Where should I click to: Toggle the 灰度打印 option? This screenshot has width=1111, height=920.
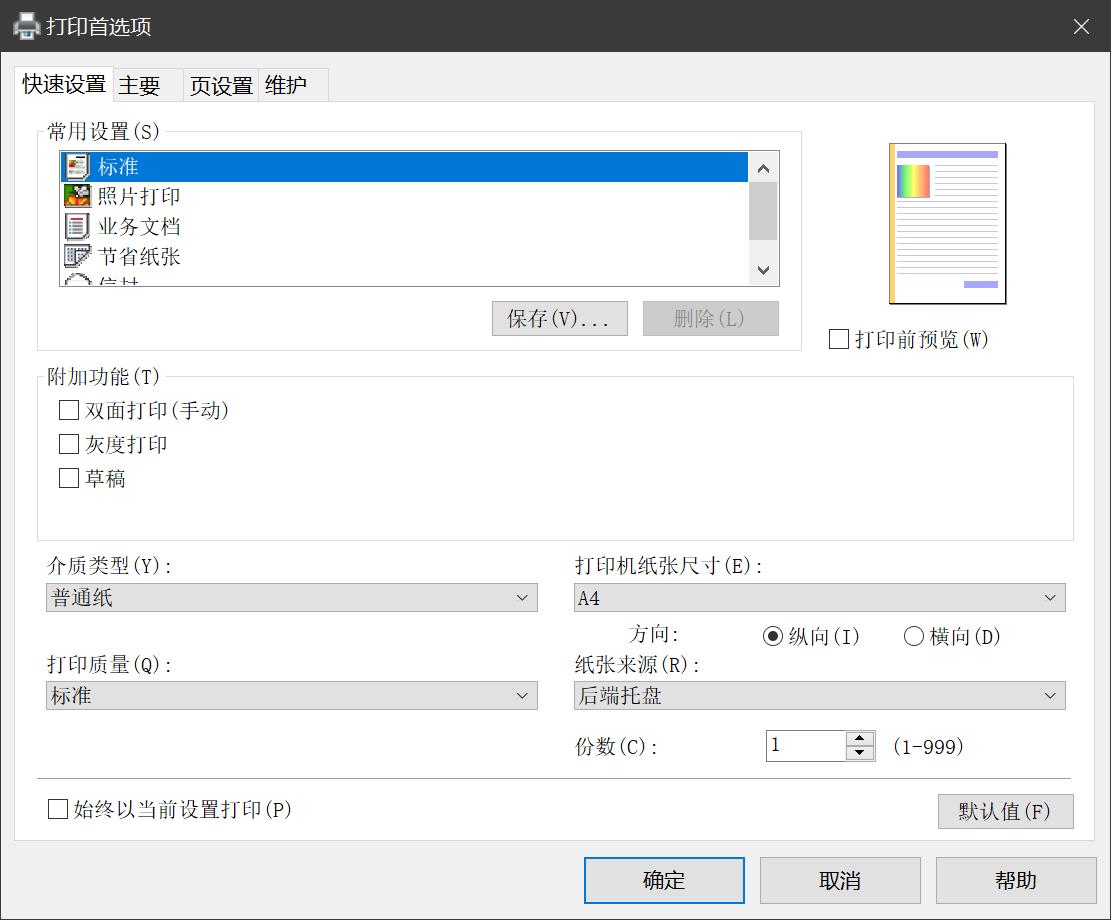pyautogui.click(x=68, y=444)
